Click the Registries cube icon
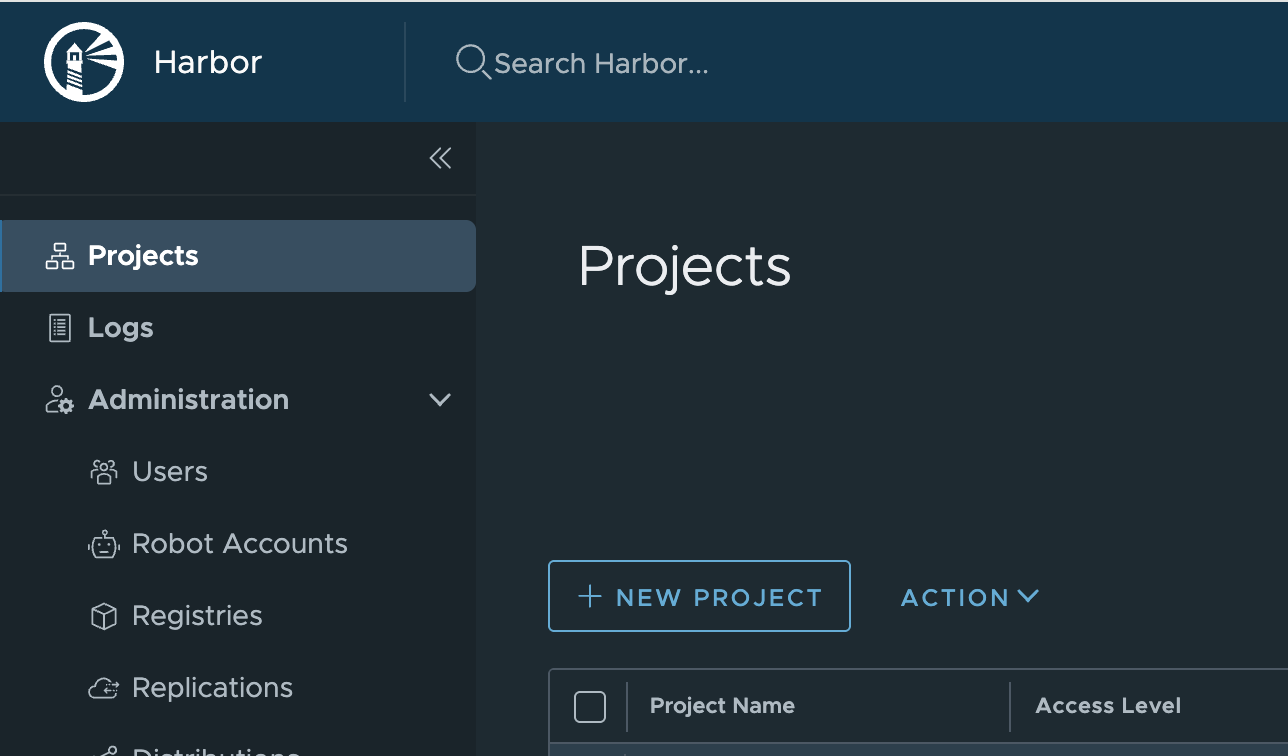 tap(104, 616)
